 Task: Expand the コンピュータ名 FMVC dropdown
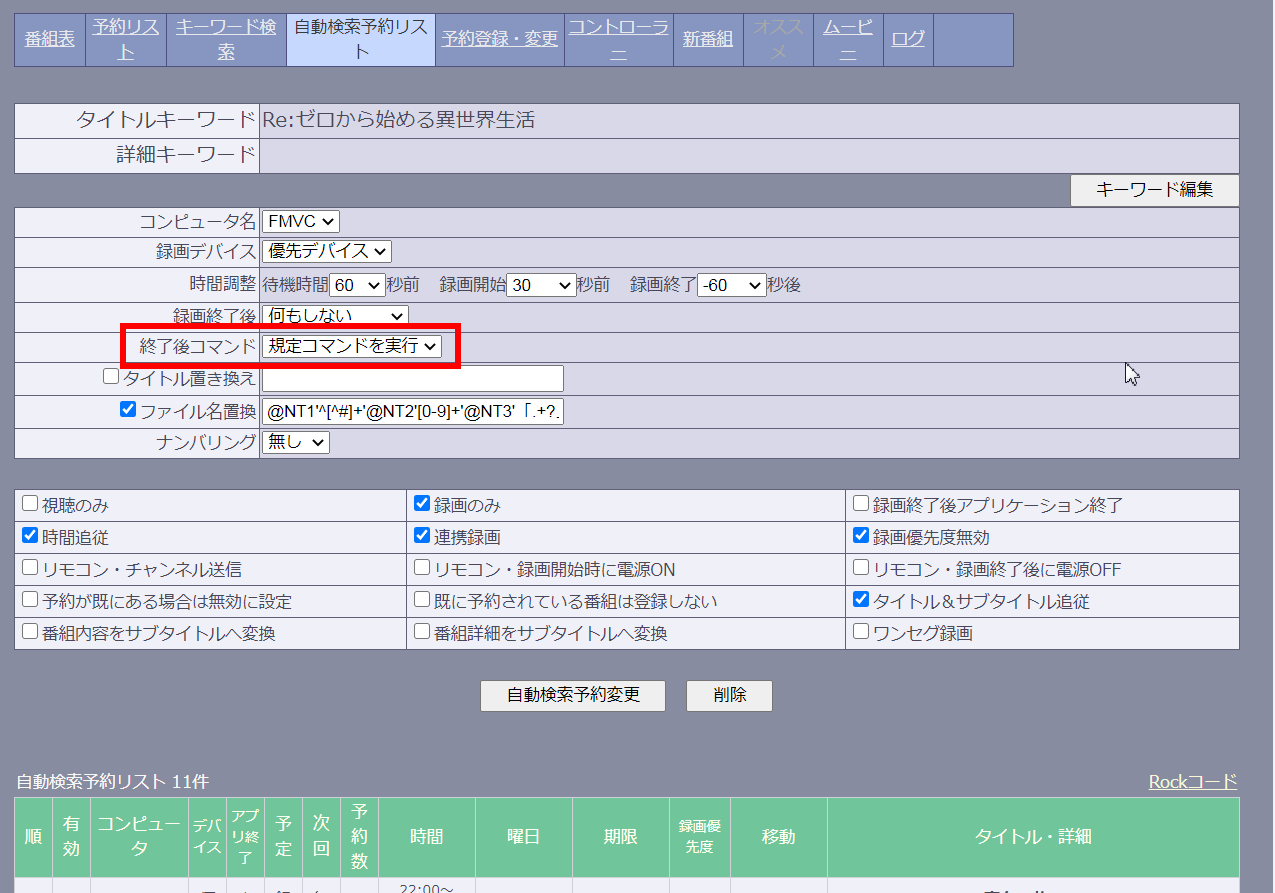(x=301, y=221)
